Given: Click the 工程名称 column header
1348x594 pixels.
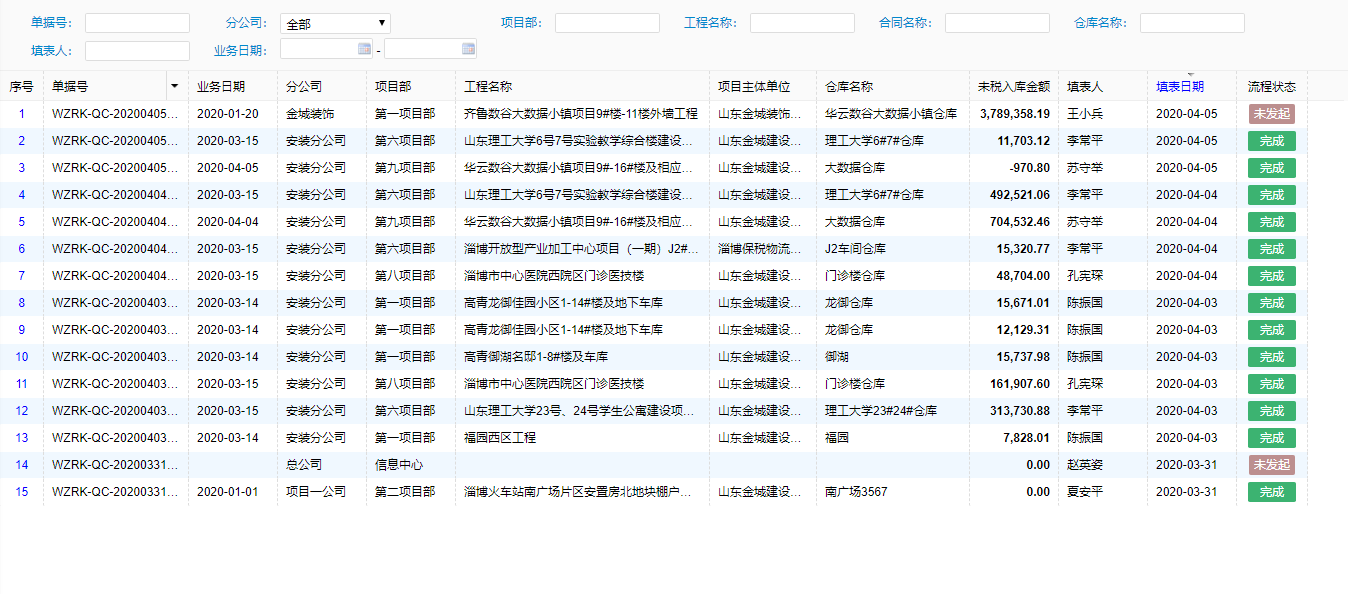Looking at the screenshot, I should coord(488,87).
